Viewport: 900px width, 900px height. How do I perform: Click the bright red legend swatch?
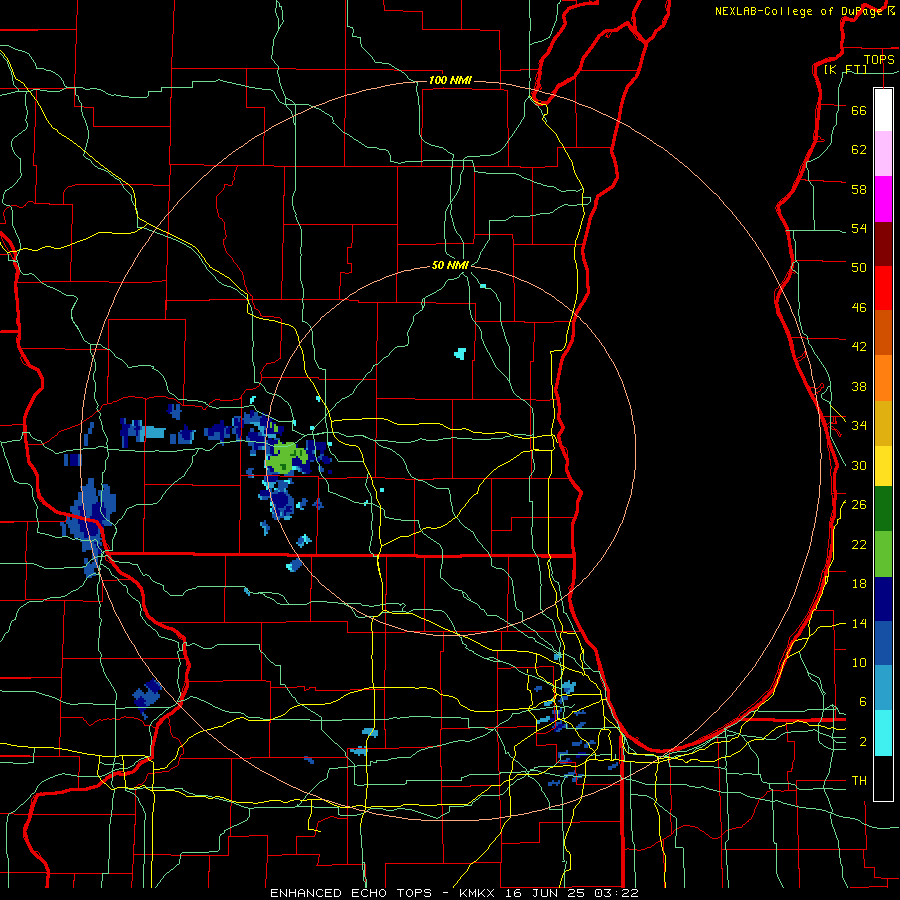tap(883, 288)
